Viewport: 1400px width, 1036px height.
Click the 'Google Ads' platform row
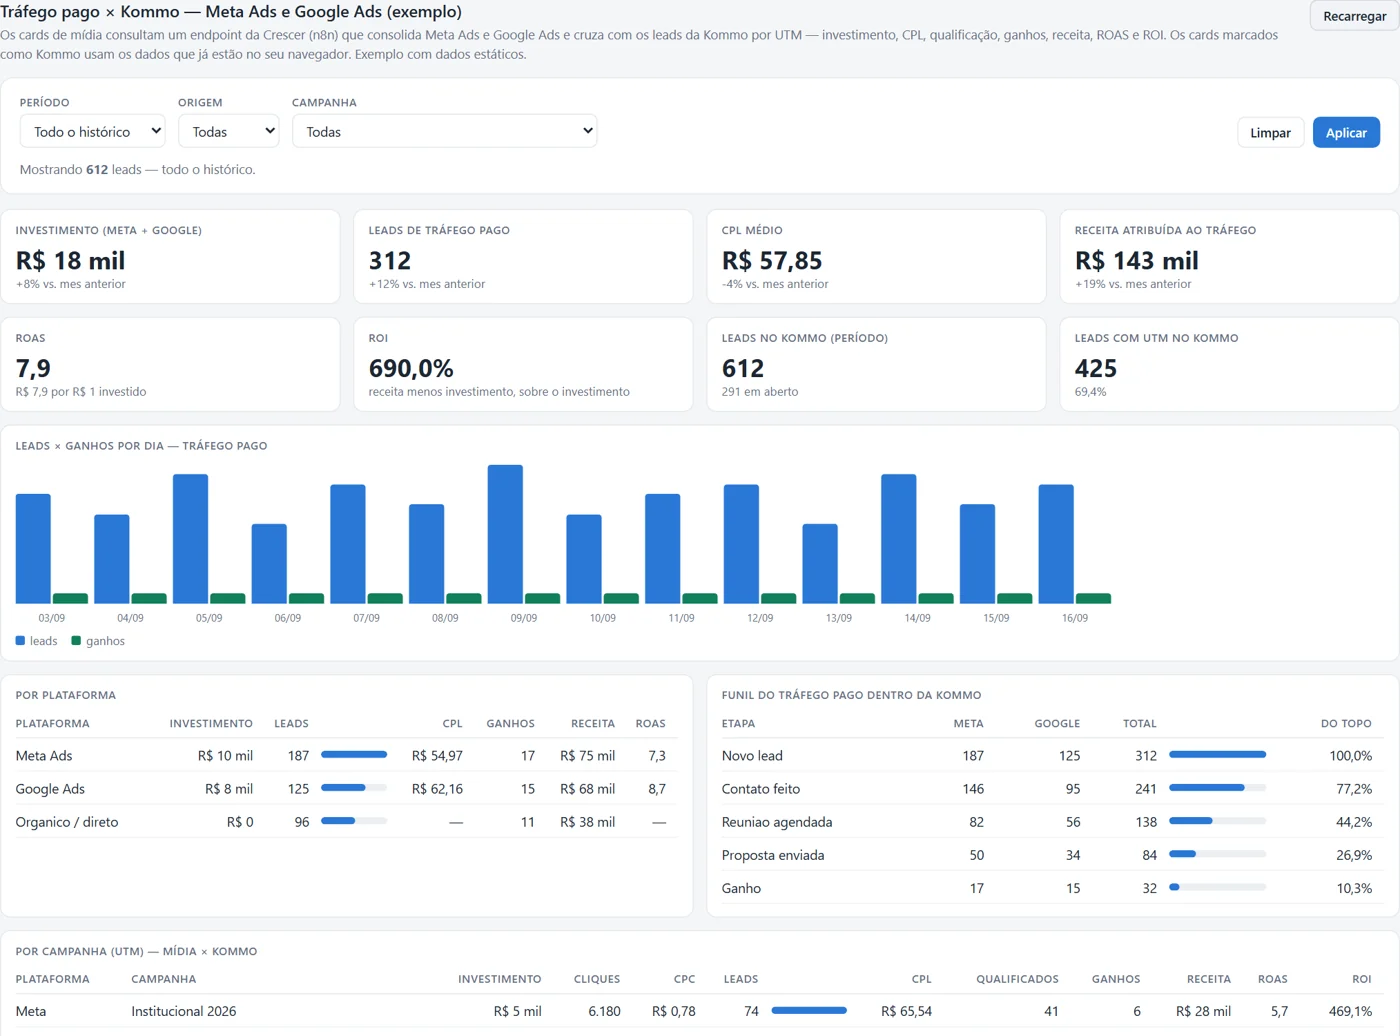click(346, 788)
